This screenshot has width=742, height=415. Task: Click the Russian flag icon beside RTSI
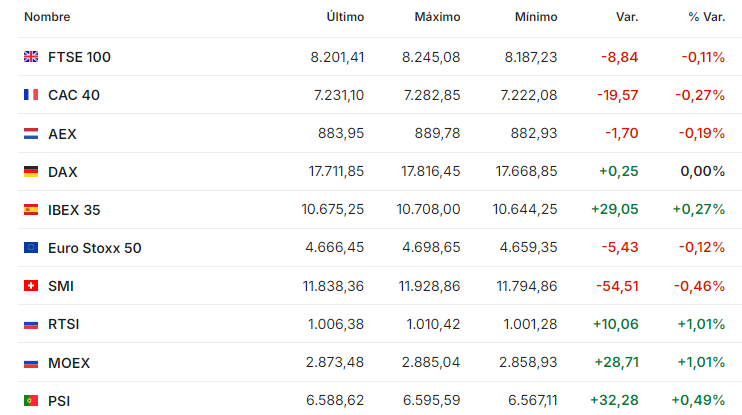click(x=31, y=325)
